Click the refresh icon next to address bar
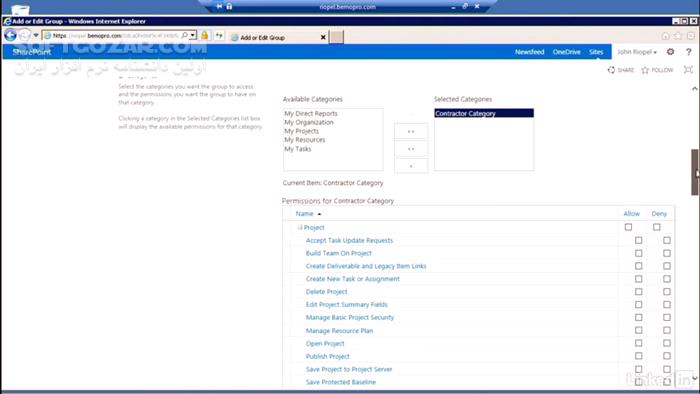This screenshot has width=700, height=394. click(219, 35)
